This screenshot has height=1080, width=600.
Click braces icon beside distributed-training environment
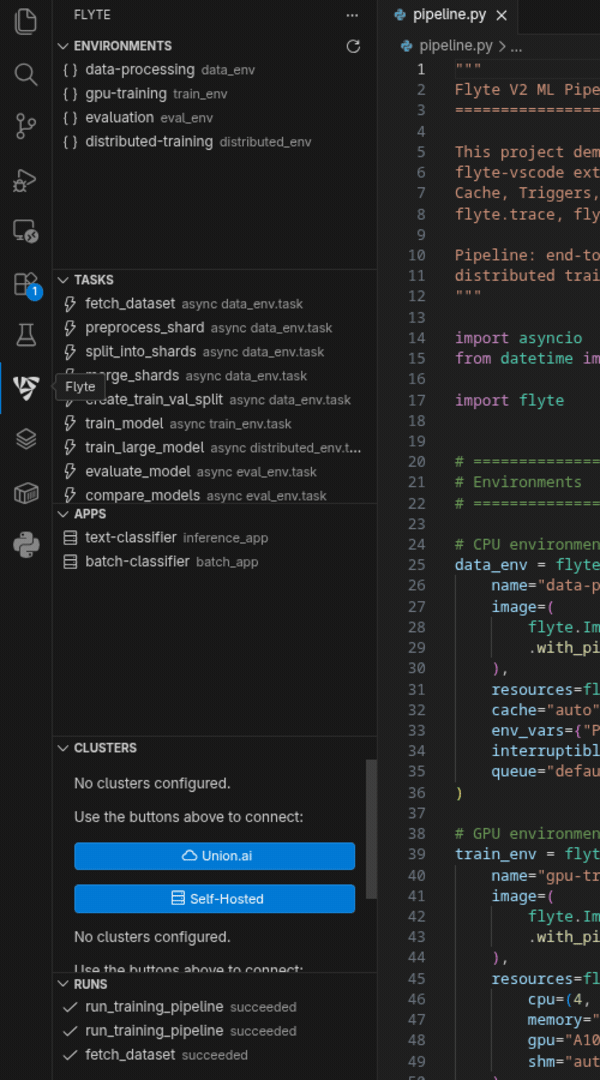(x=70, y=142)
